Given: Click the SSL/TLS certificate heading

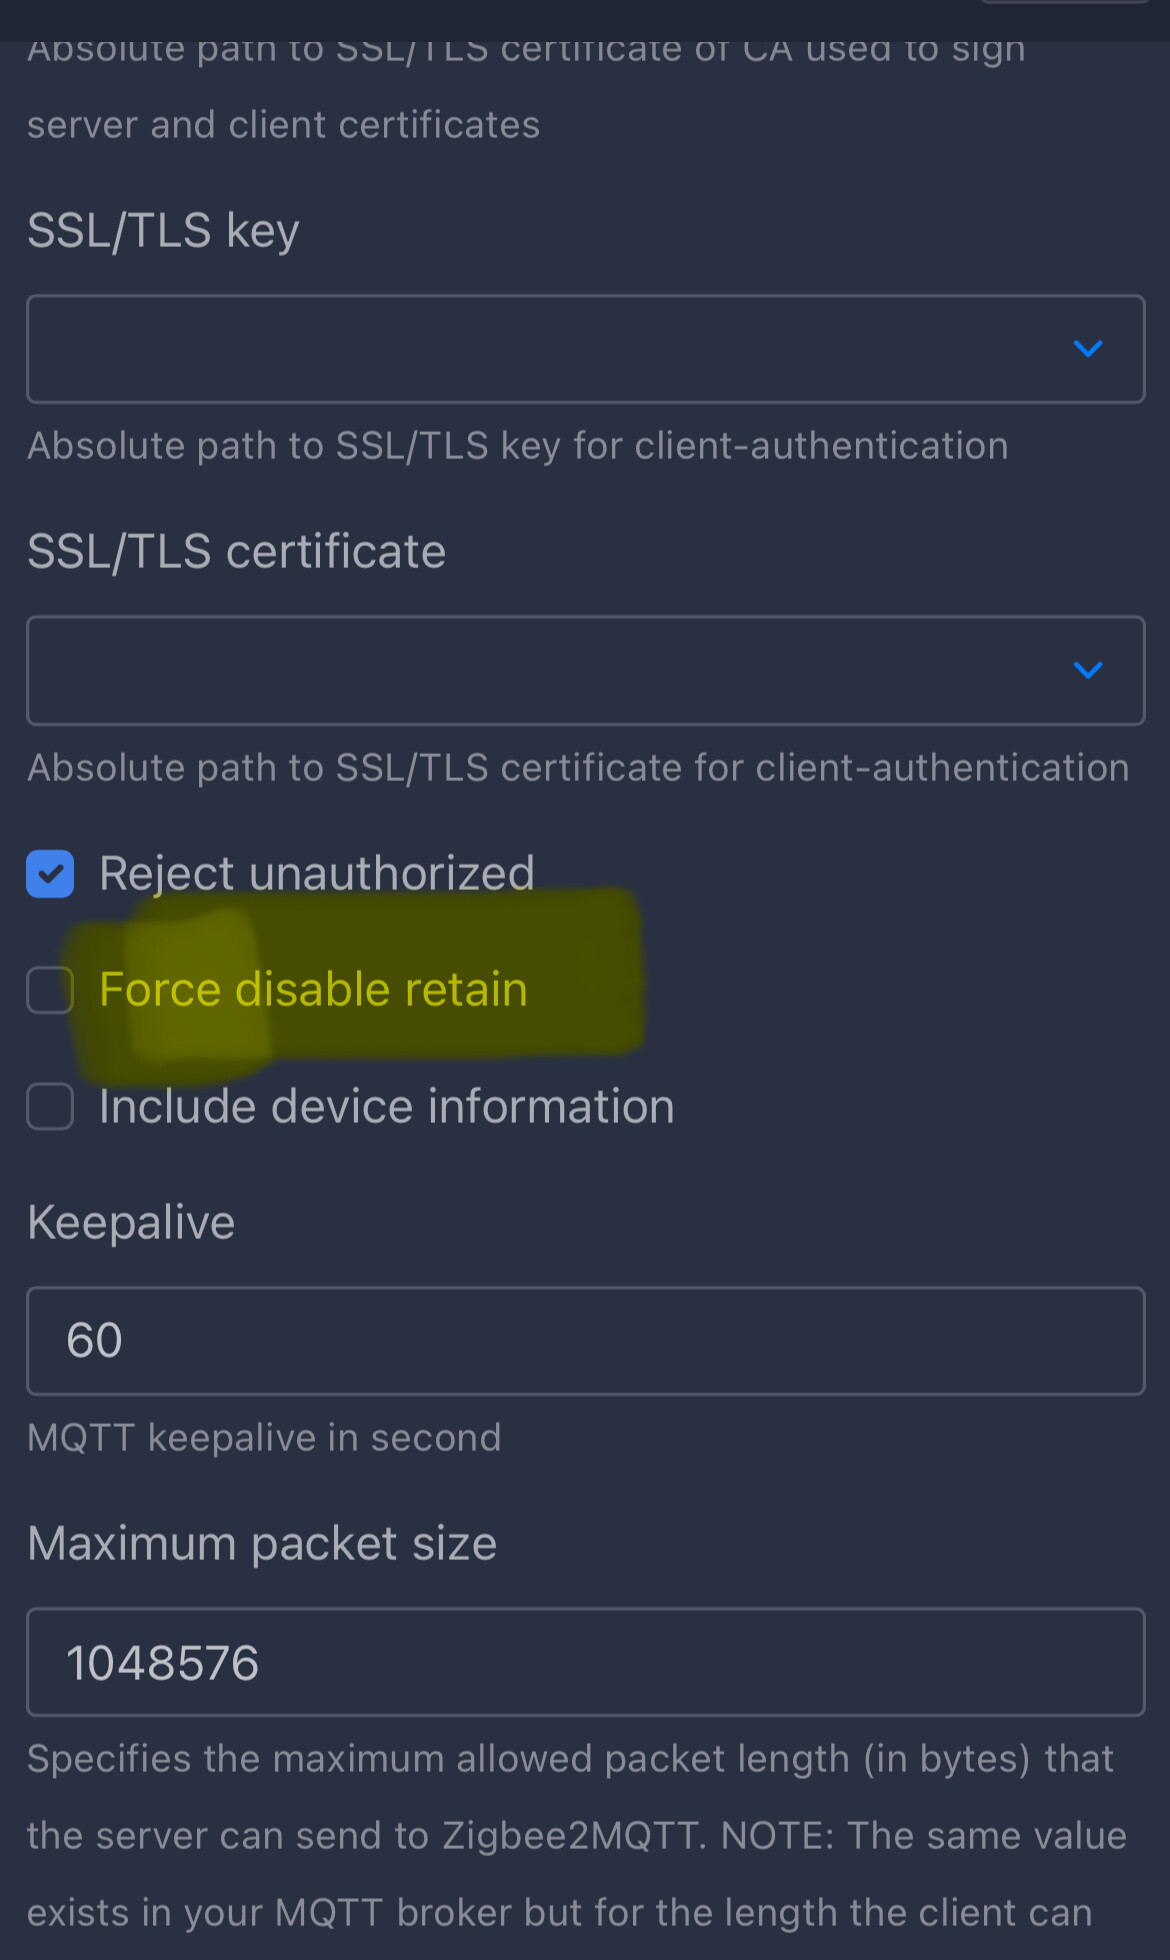Looking at the screenshot, I should click(237, 552).
